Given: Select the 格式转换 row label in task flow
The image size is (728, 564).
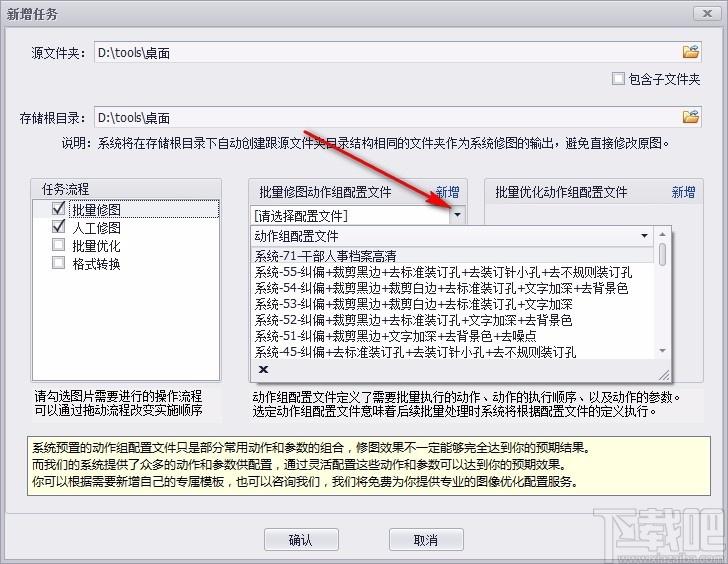Looking at the screenshot, I should click(97, 263).
